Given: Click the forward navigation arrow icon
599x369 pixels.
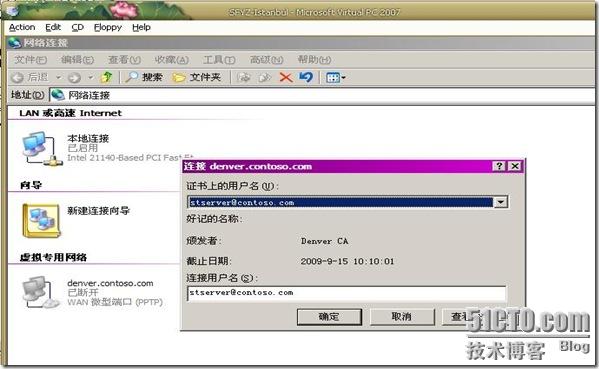Looking at the screenshot, I should [x=74, y=78].
